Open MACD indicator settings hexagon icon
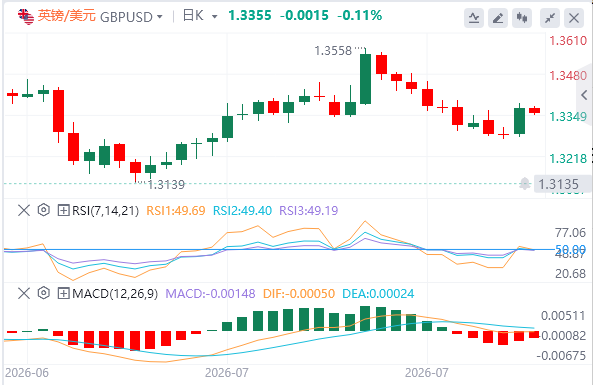The height and width of the screenshot is (385, 593). click(44, 293)
